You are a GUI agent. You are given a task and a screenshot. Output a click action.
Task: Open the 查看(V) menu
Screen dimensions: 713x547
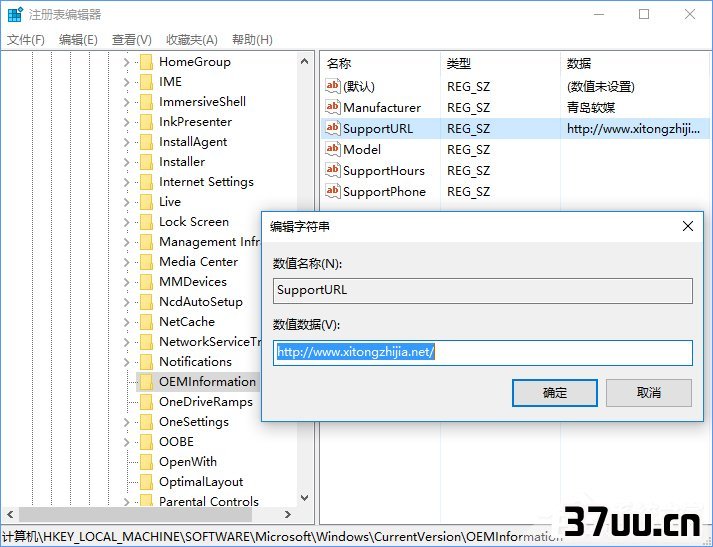point(131,40)
